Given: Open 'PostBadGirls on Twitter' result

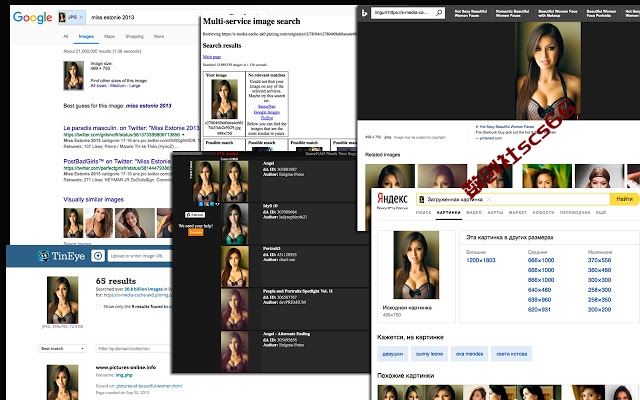Looking at the screenshot, I should [x=118, y=161].
